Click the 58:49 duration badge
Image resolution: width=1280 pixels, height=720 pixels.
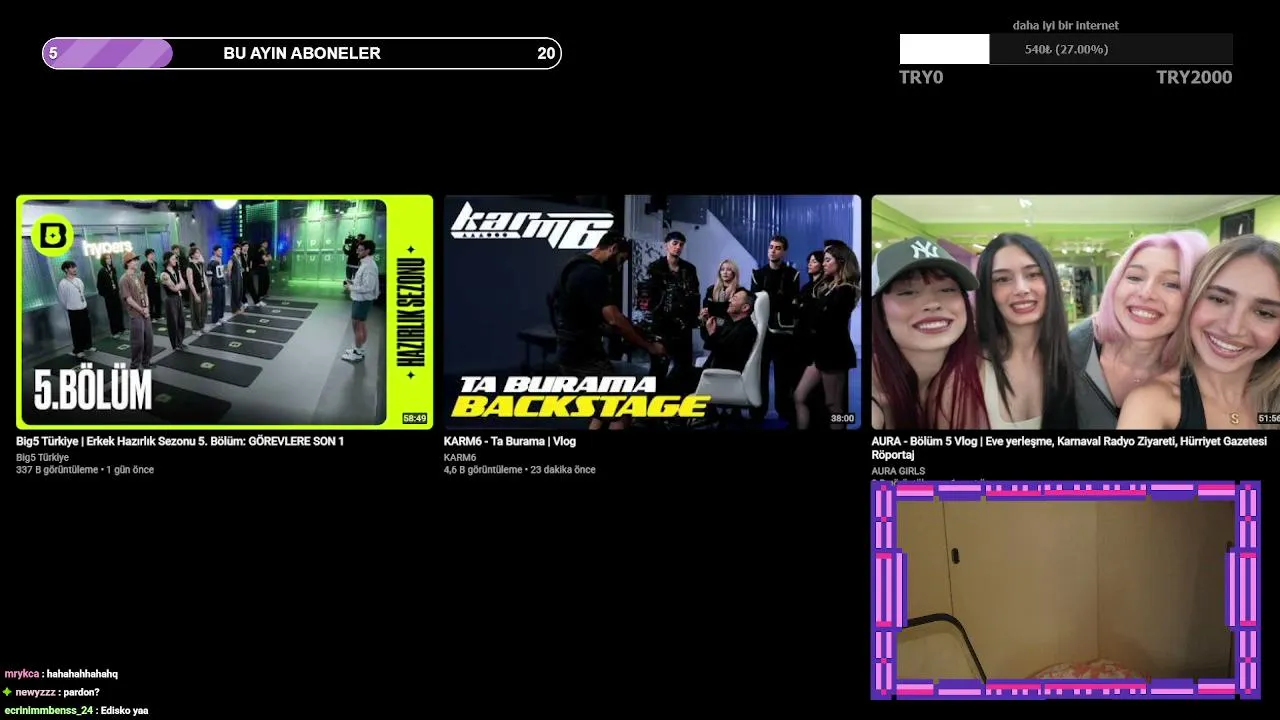pyautogui.click(x=414, y=418)
